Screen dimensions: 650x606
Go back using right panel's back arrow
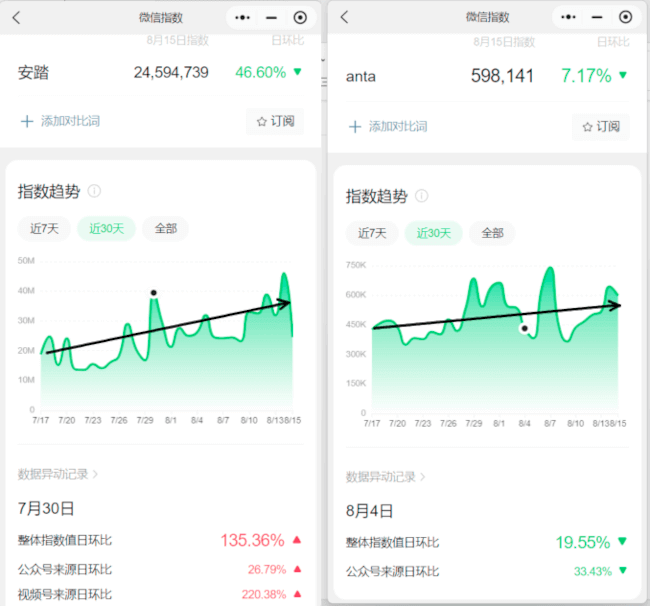pos(344,17)
